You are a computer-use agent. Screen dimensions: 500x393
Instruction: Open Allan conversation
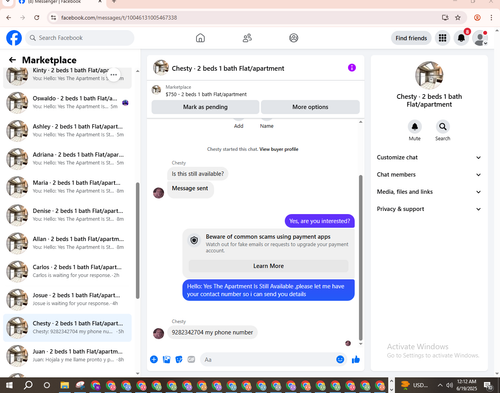click(67, 243)
